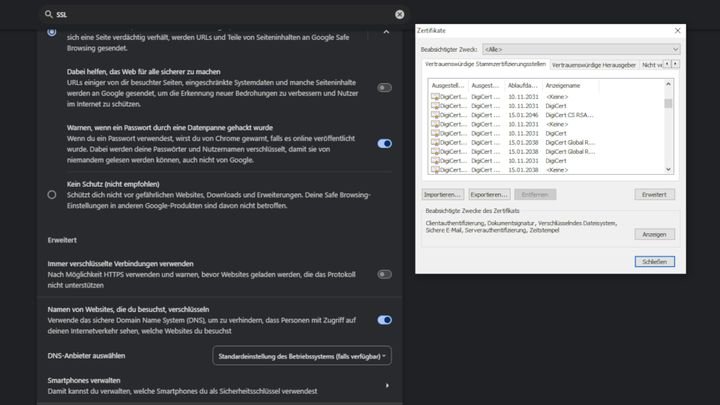Sort by the 'Anzeigename' column header

570,85
